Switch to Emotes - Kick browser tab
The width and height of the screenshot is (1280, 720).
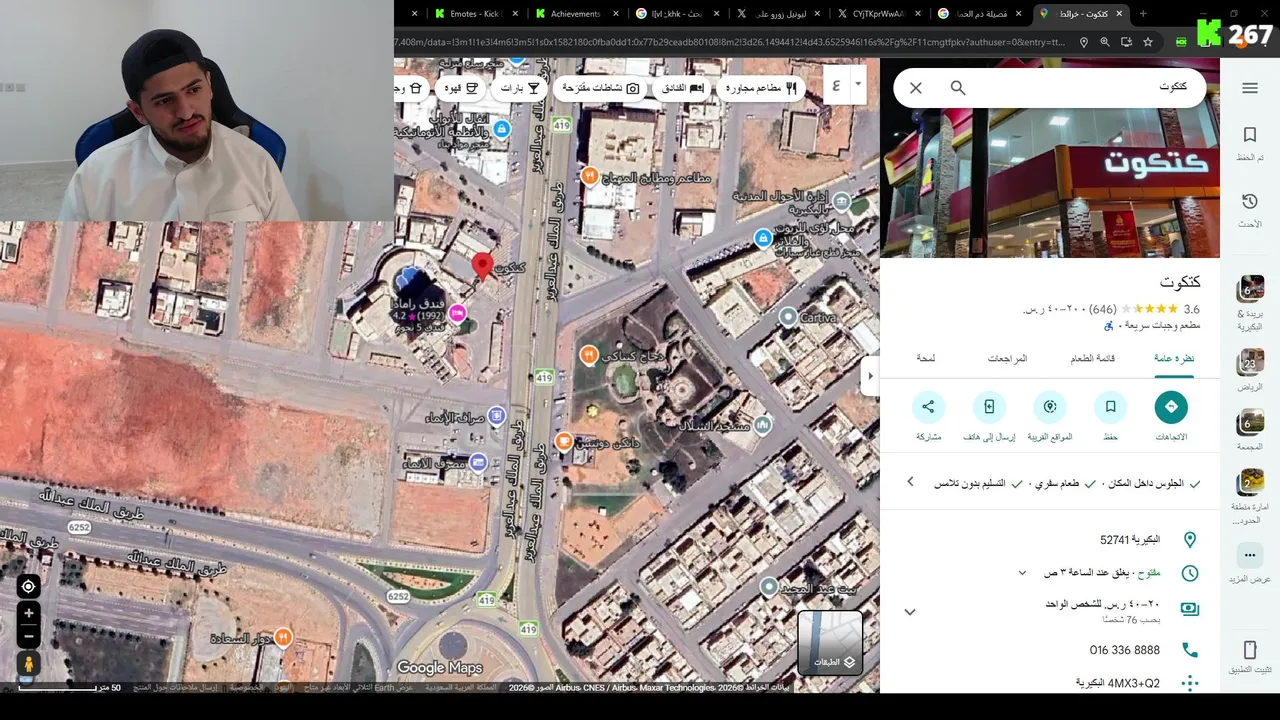[475, 14]
